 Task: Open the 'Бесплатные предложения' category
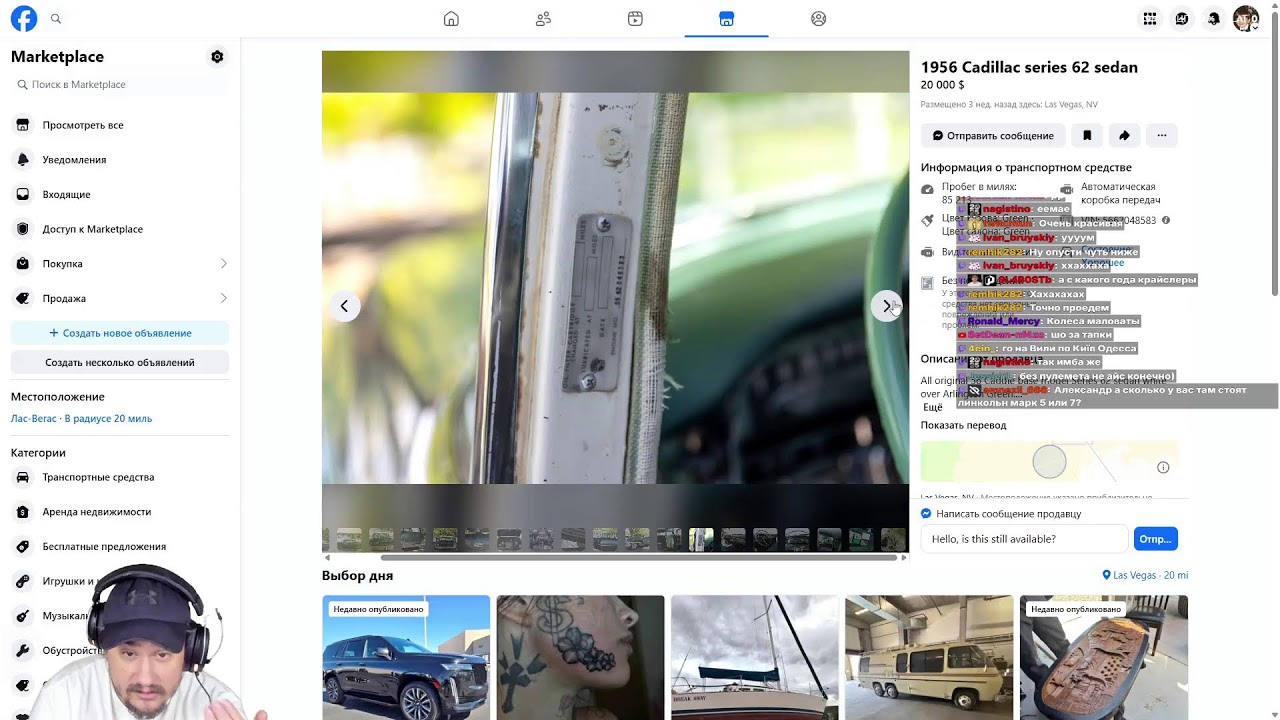coord(120,546)
